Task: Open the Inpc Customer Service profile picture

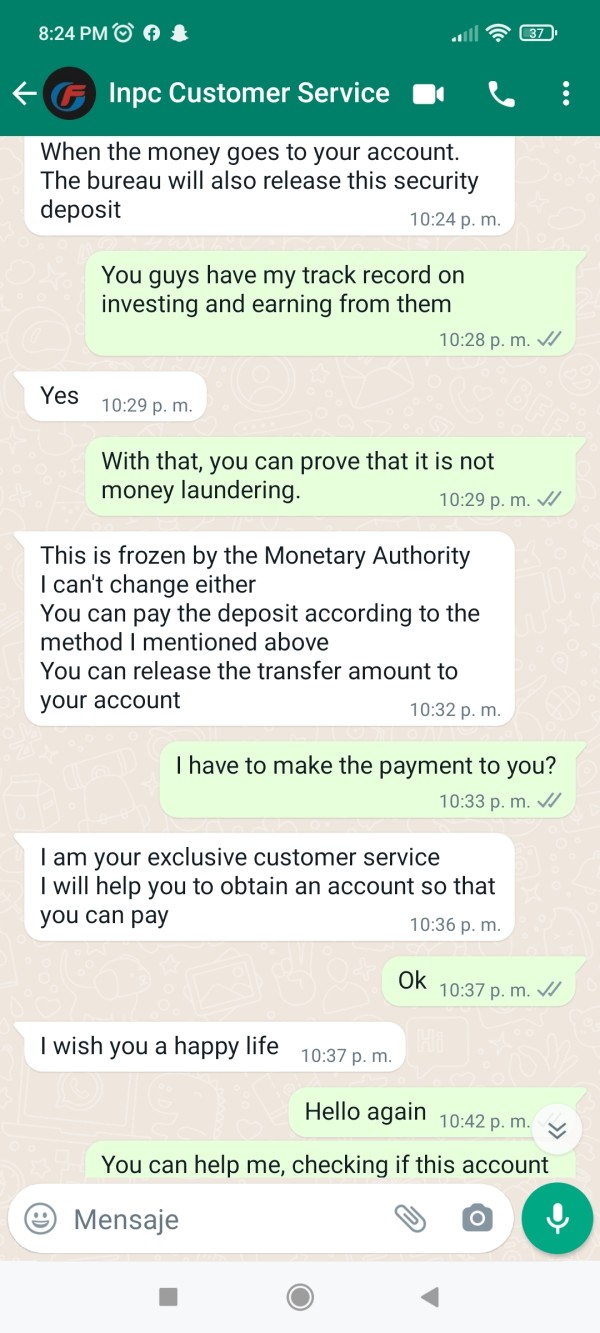Action: (70, 94)
